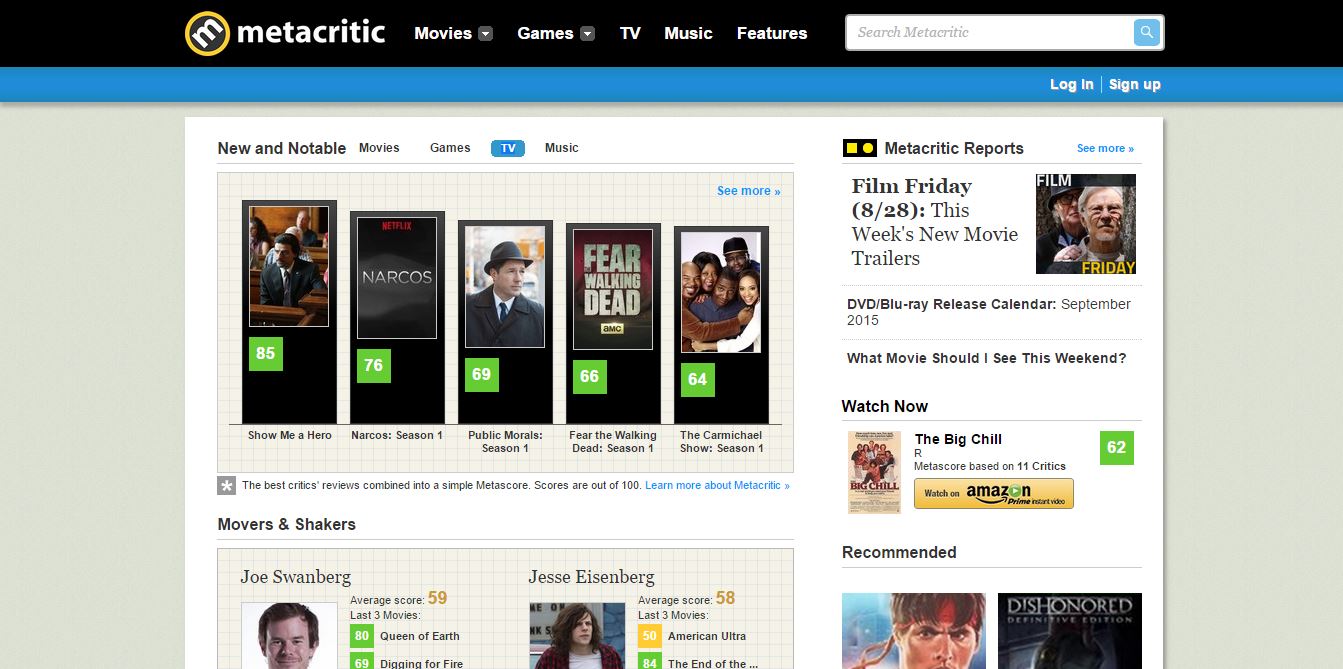Select the TV tab in New and Notable
The image size is (1343, 669).
(x=508, y=148)
